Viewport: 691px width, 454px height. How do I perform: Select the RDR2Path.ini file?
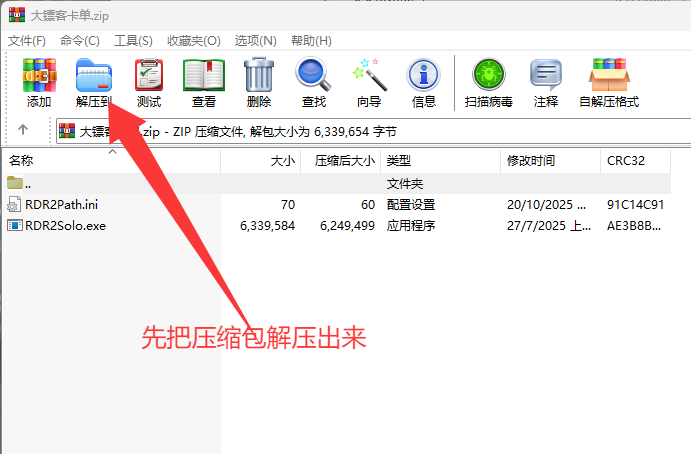click(62, 204)
